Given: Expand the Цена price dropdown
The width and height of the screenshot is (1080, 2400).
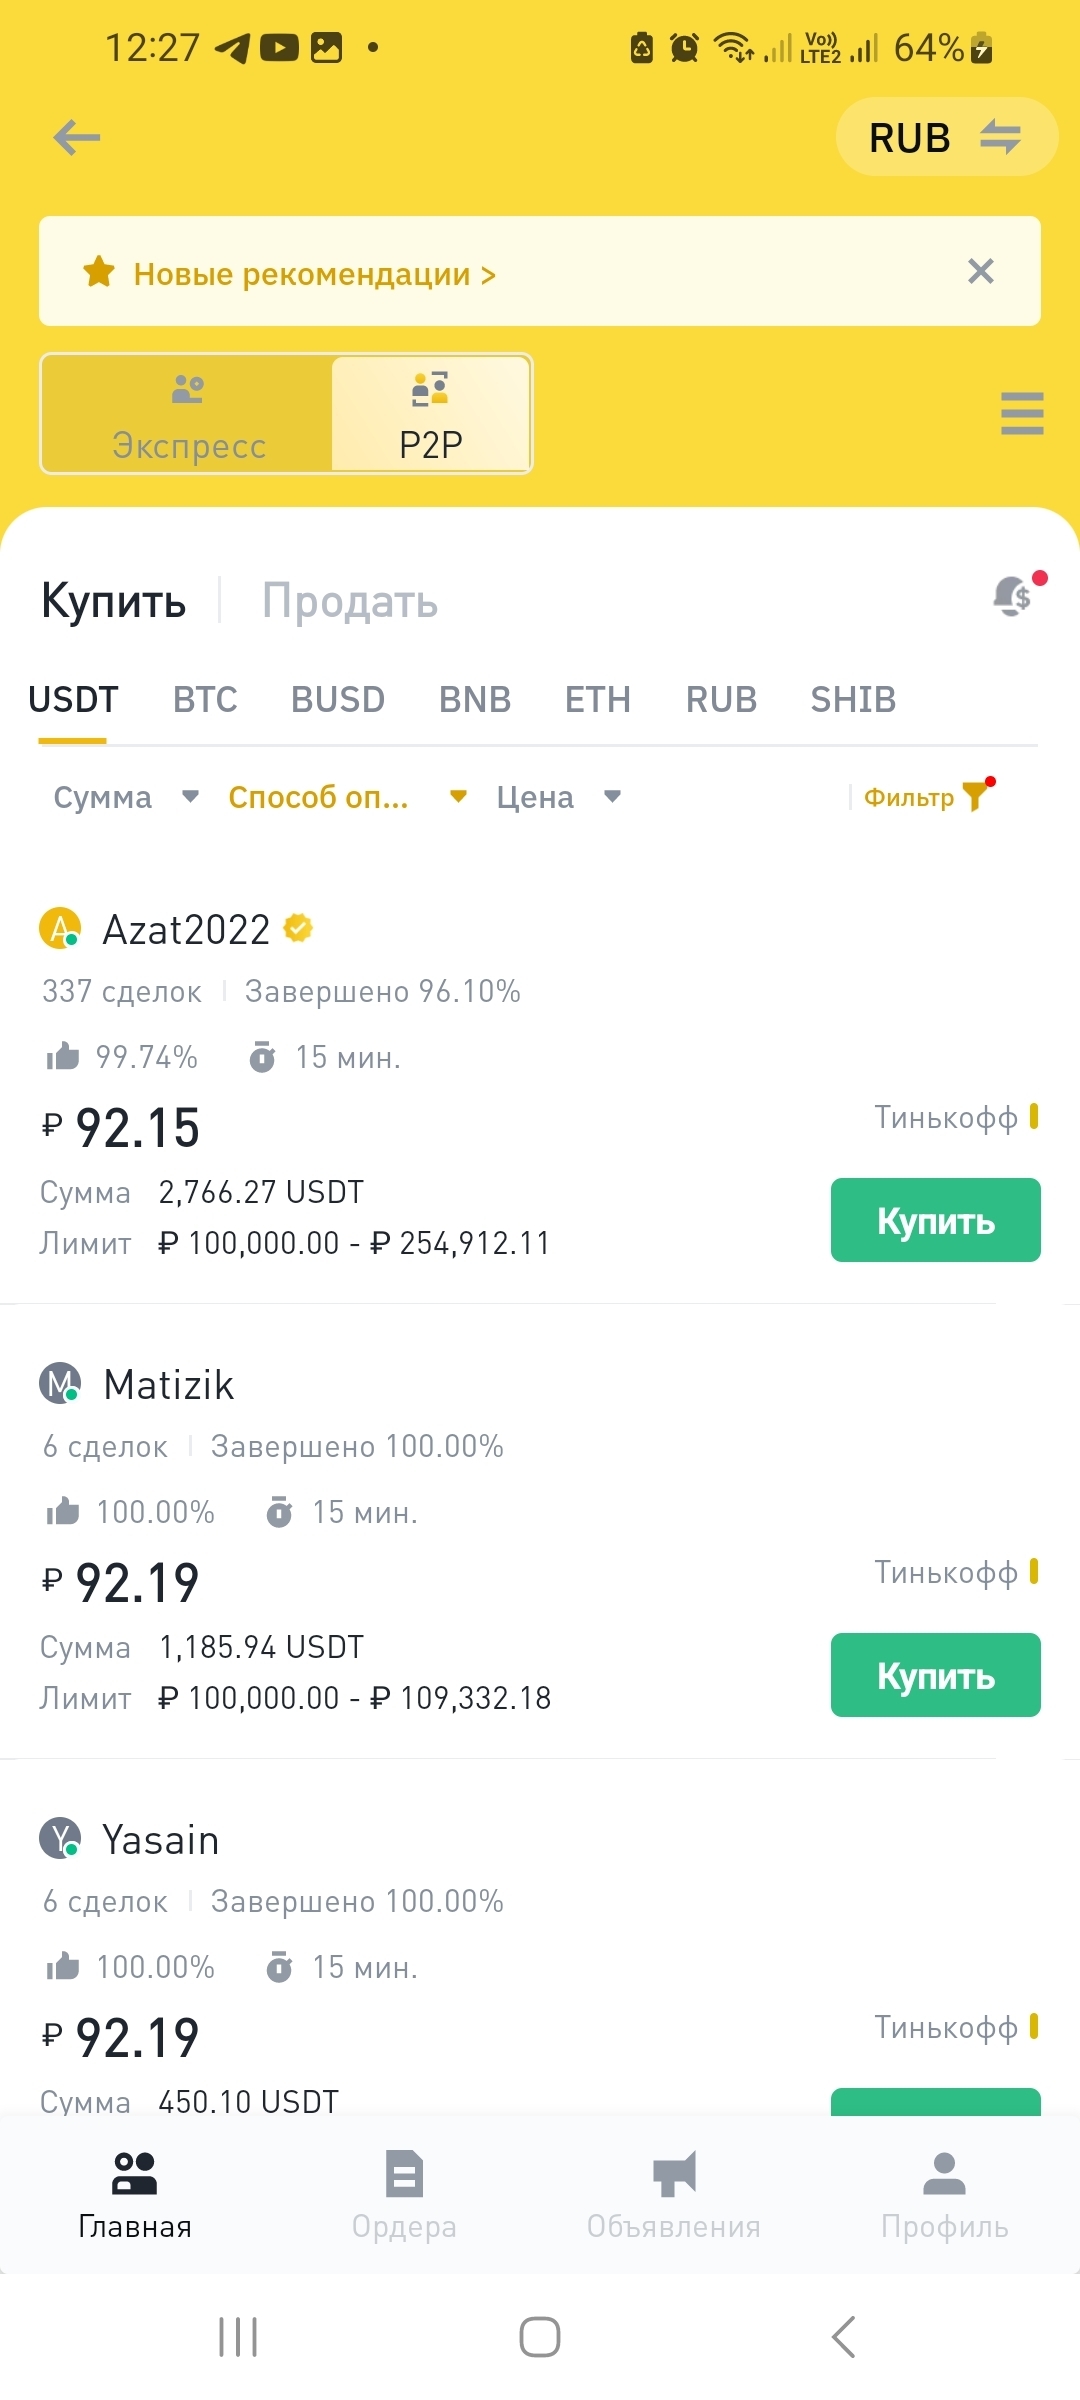Looking at the screenshot, I should click(x=558, y=797).
